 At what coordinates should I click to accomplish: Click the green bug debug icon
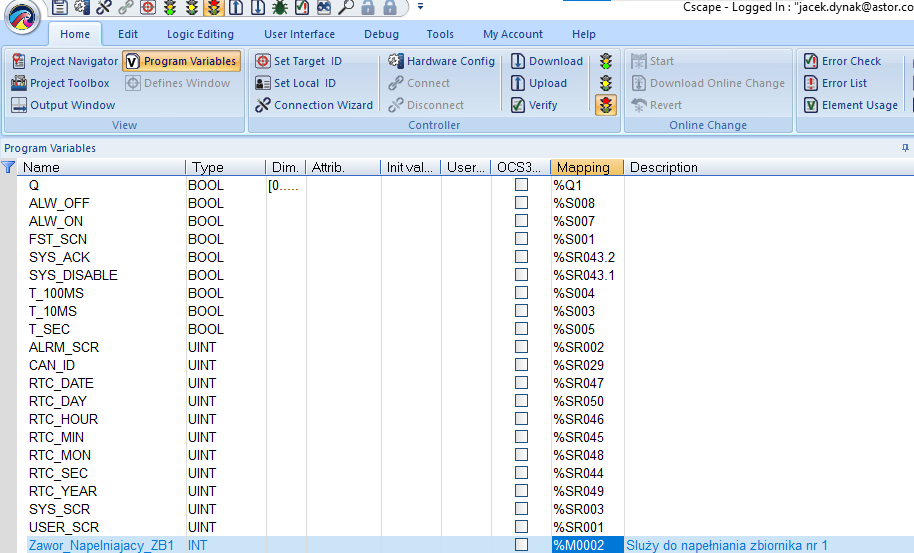[x=280, y=7]
